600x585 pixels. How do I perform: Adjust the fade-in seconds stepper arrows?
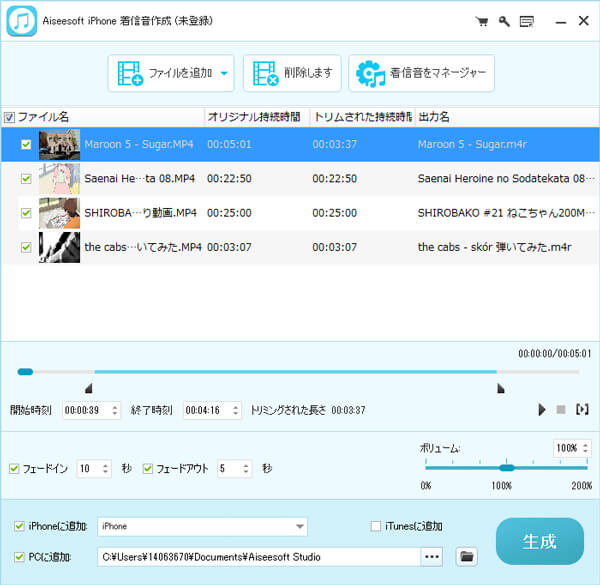pos(106,469)
